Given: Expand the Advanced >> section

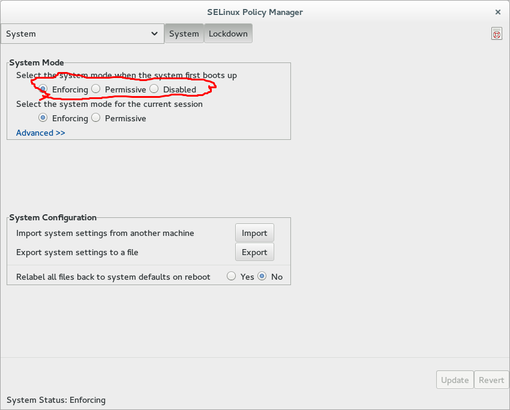Looking at the screenshot, I should [40, 133].
